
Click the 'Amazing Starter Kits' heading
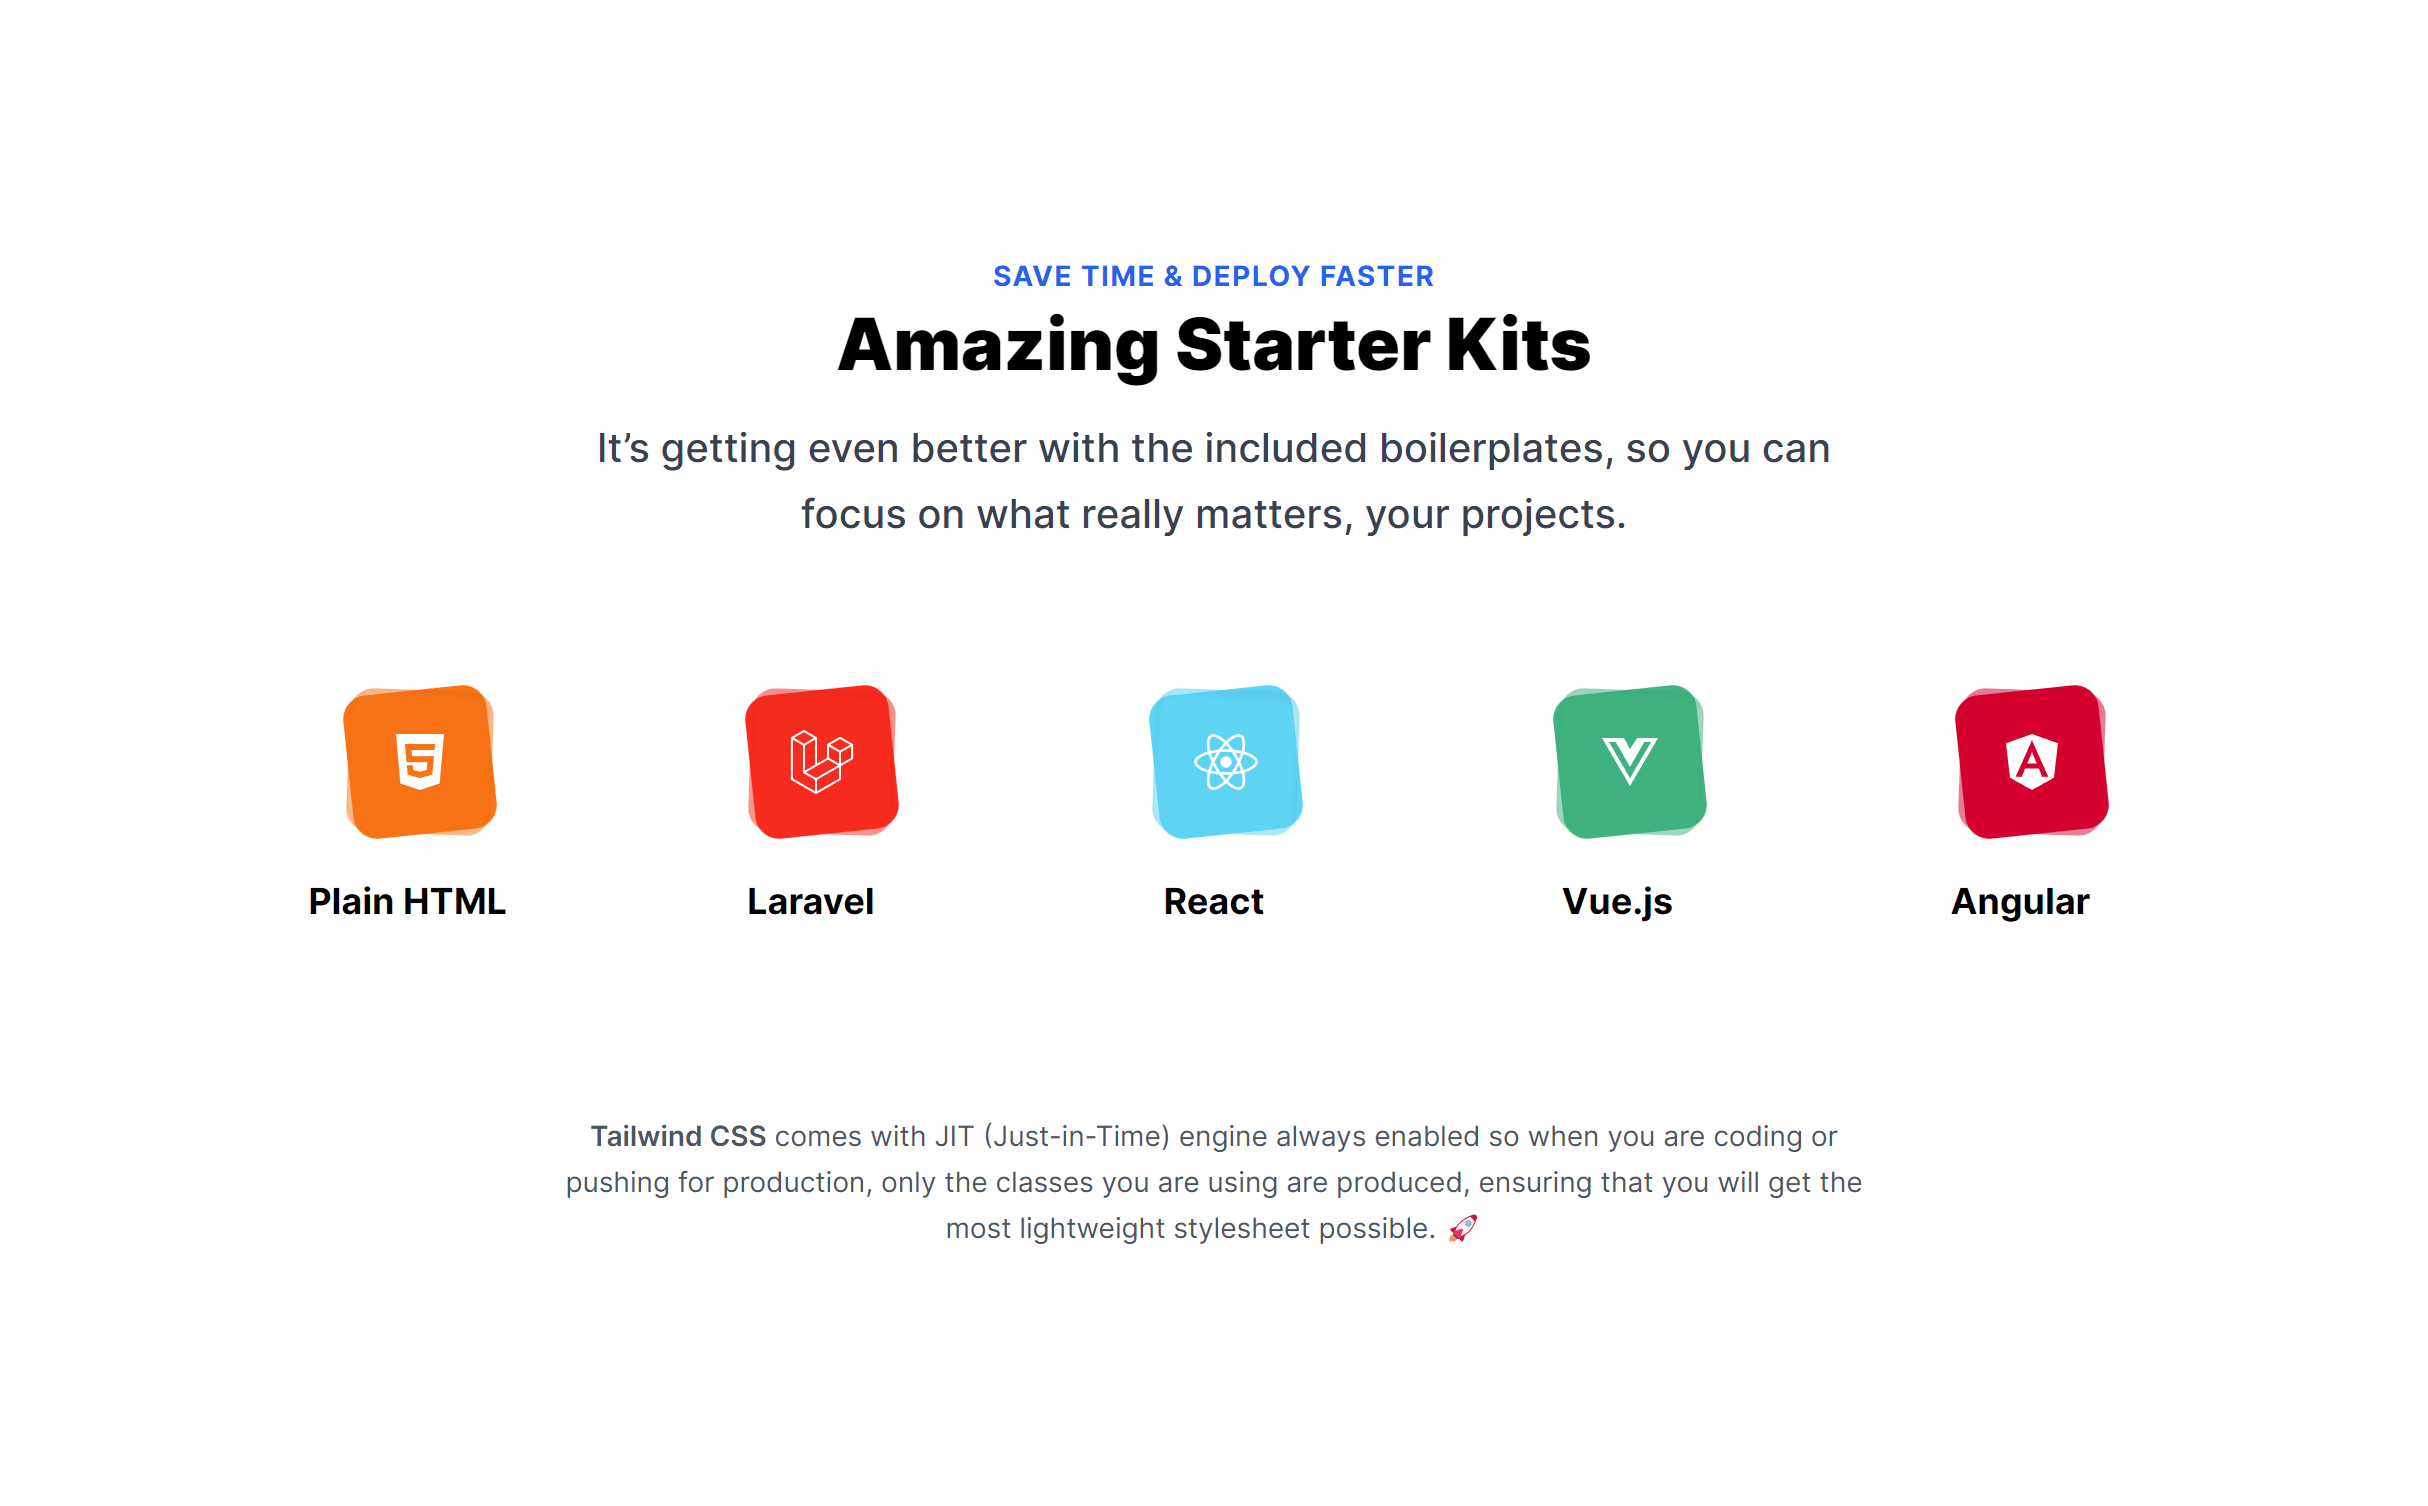click(1214, 342)
